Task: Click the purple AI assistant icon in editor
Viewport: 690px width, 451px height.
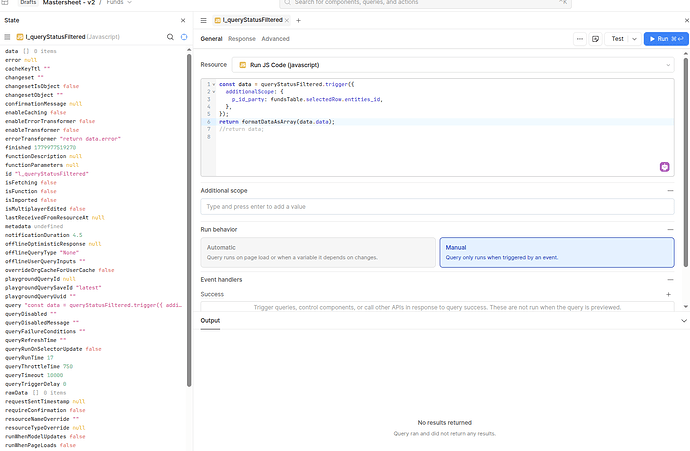Action: 664,167
